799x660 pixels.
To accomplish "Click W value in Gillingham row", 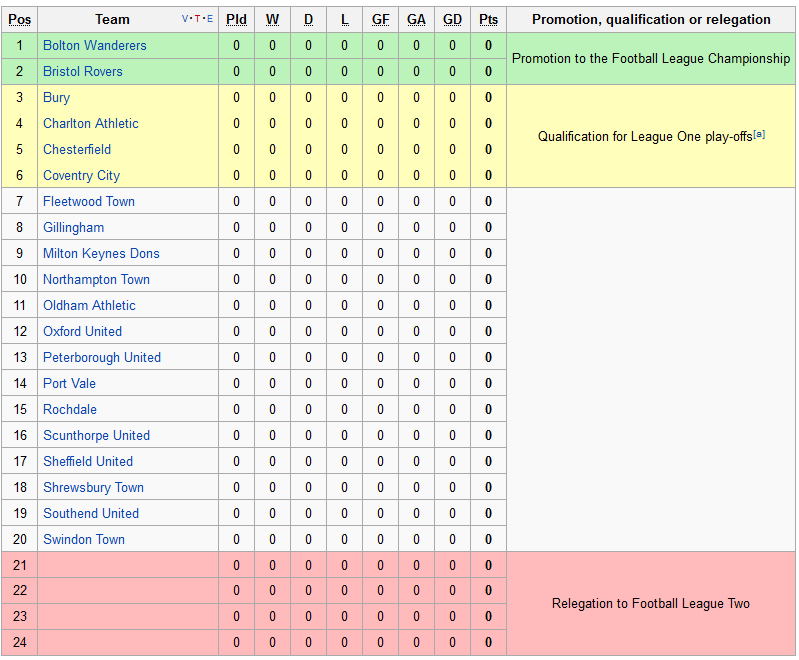I will click(273, 227).
